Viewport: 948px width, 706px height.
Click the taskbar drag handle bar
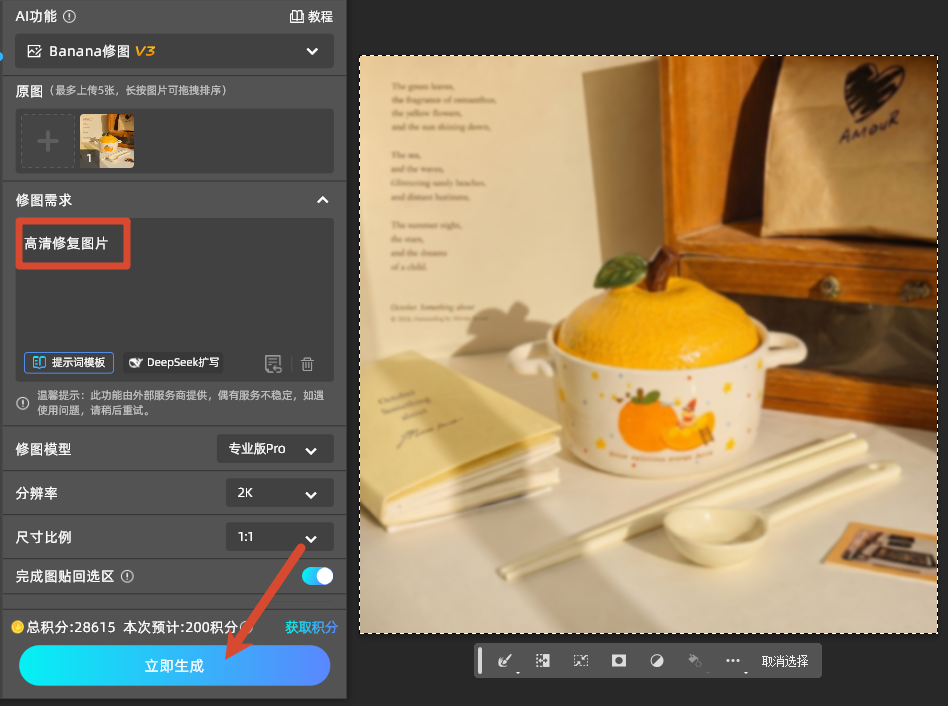point(480,661)
